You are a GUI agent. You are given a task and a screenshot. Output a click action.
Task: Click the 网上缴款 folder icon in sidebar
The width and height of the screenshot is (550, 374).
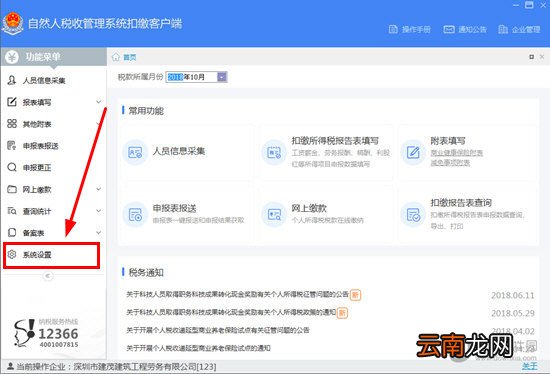(12, 189)
